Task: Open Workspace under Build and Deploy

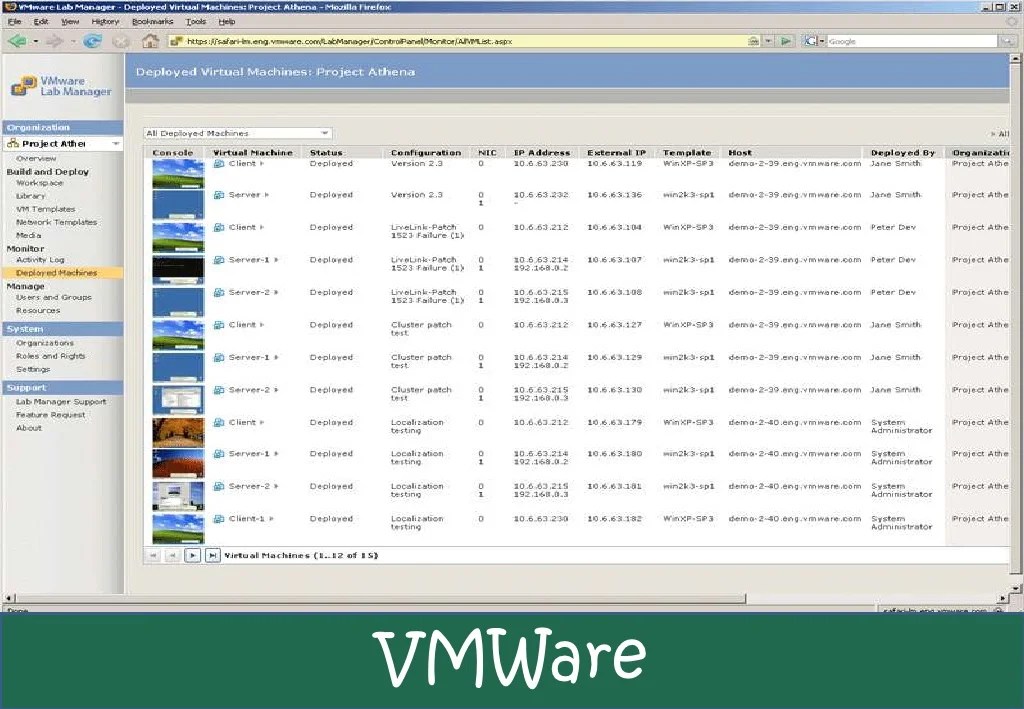Action: click(40, 183)
